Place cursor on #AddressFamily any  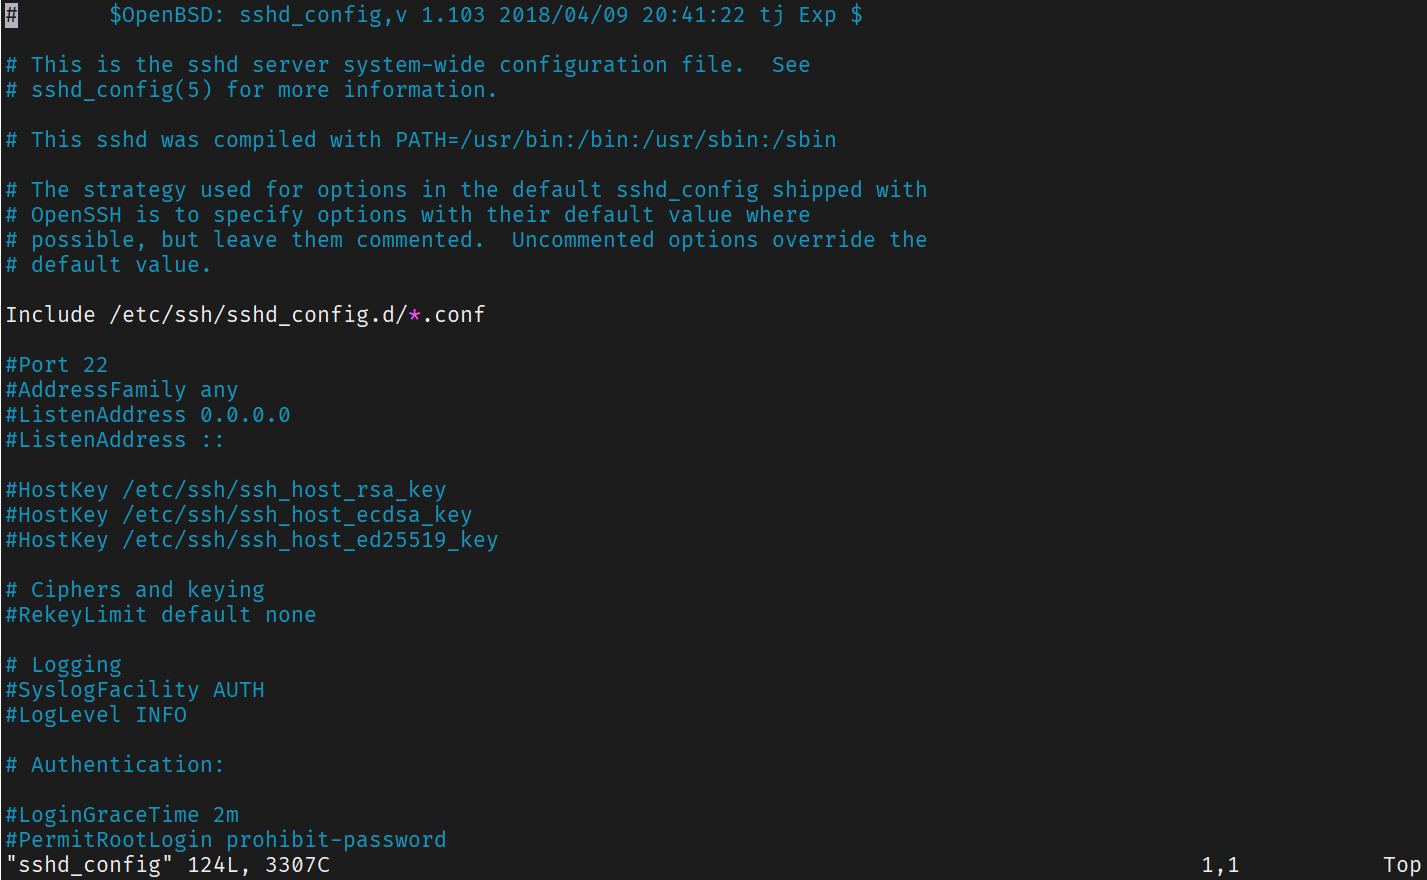tap(121, 390)
